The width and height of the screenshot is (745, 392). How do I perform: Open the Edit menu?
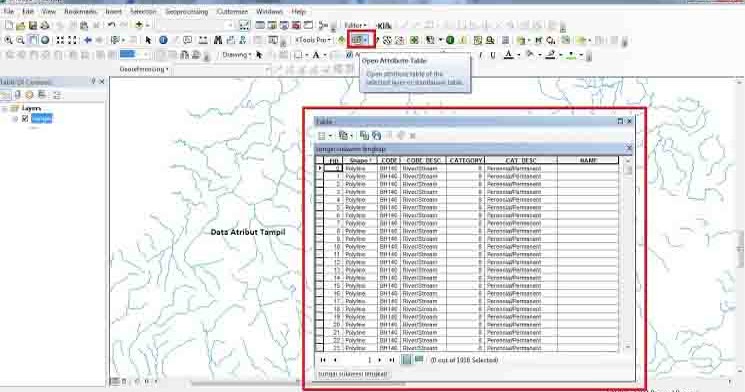tap(28, 11)
